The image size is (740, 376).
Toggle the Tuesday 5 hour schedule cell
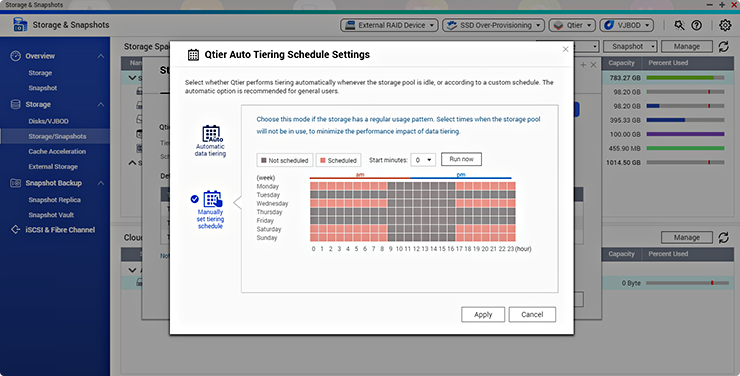[357, 195]
